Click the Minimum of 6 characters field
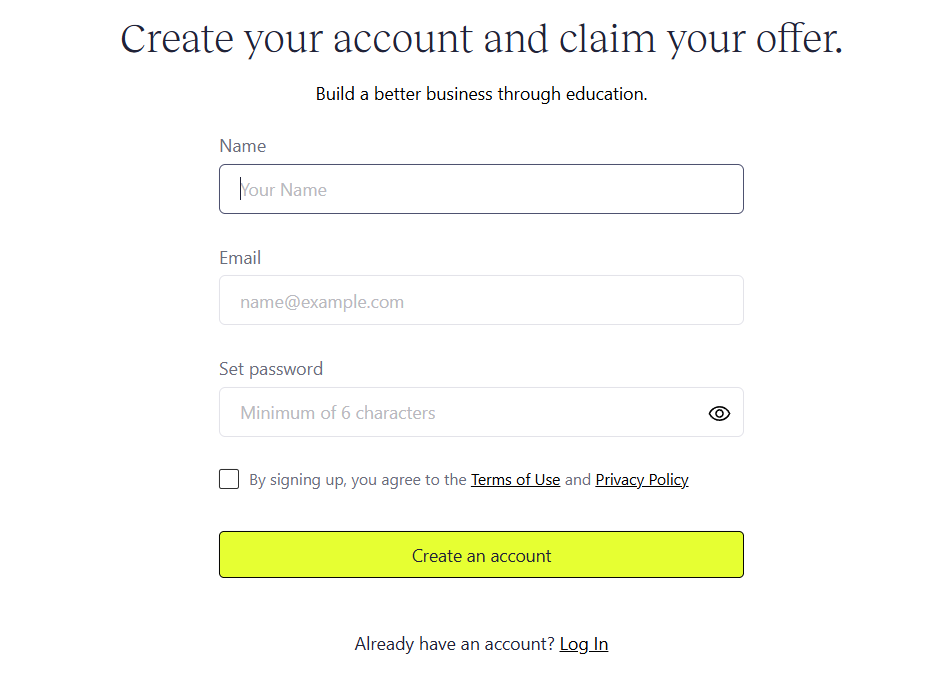The image size is (936, 683). point(450,412)
